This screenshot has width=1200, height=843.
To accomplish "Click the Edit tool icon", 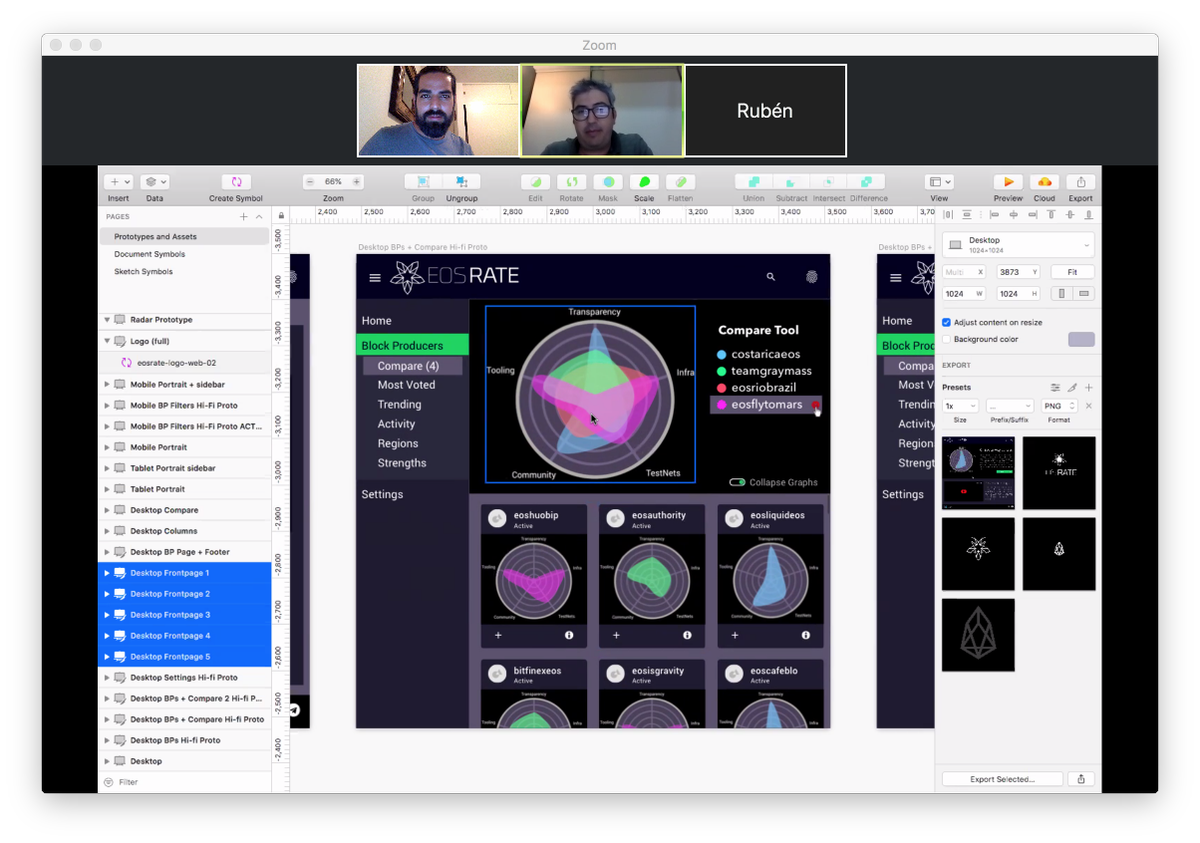I will (x=536, y=182).
